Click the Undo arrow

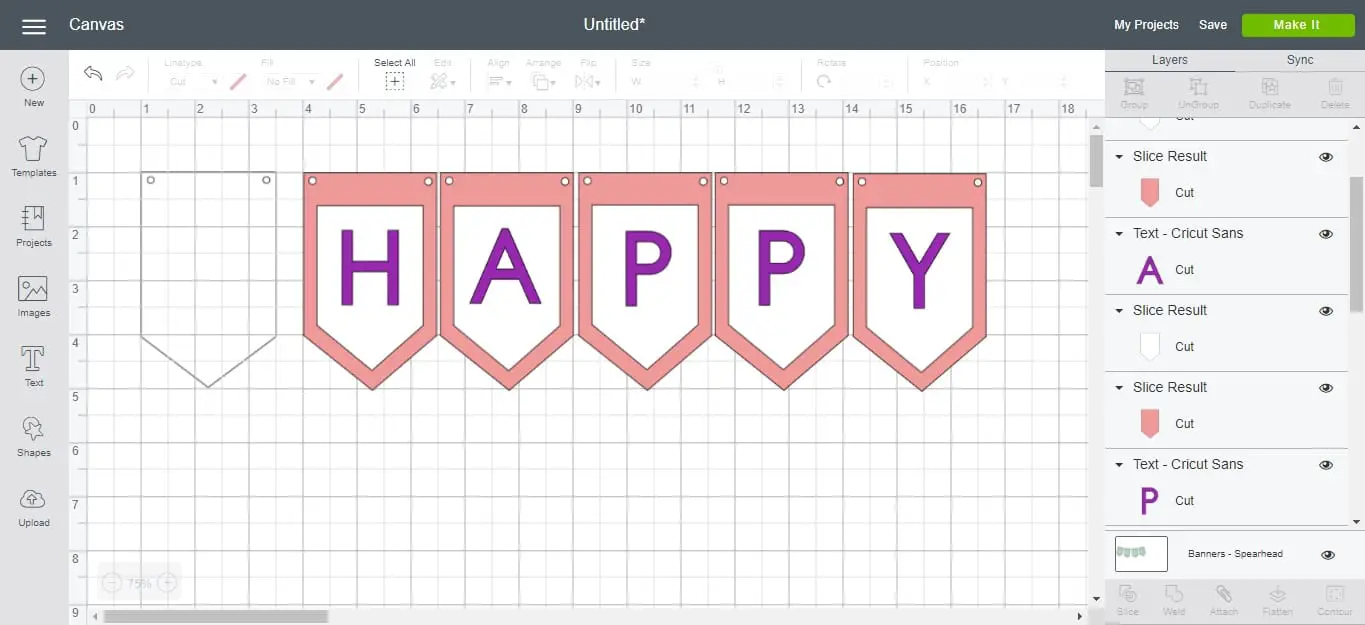click(93, 74)
